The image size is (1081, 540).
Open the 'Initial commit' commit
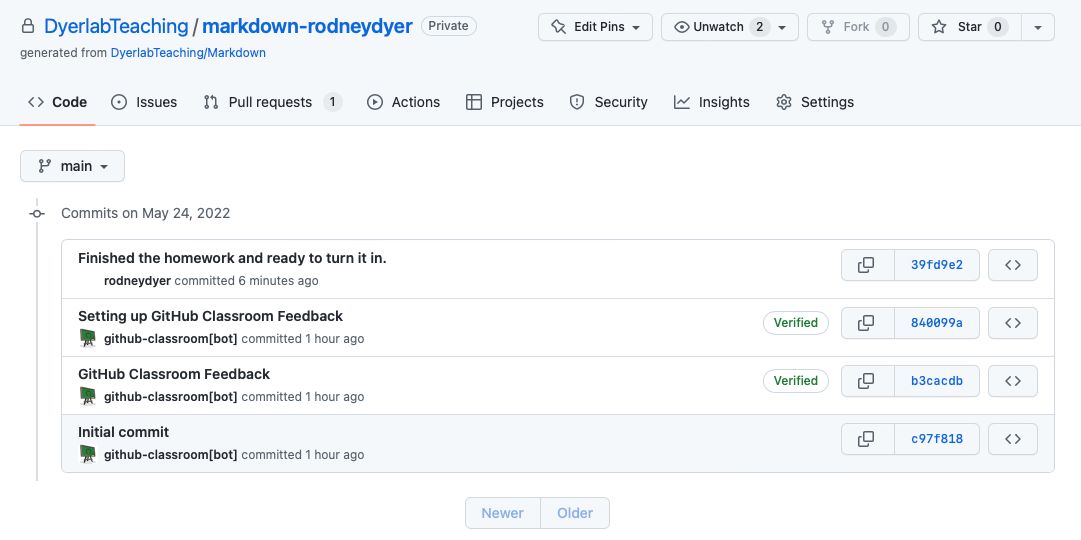pos(123,432)
